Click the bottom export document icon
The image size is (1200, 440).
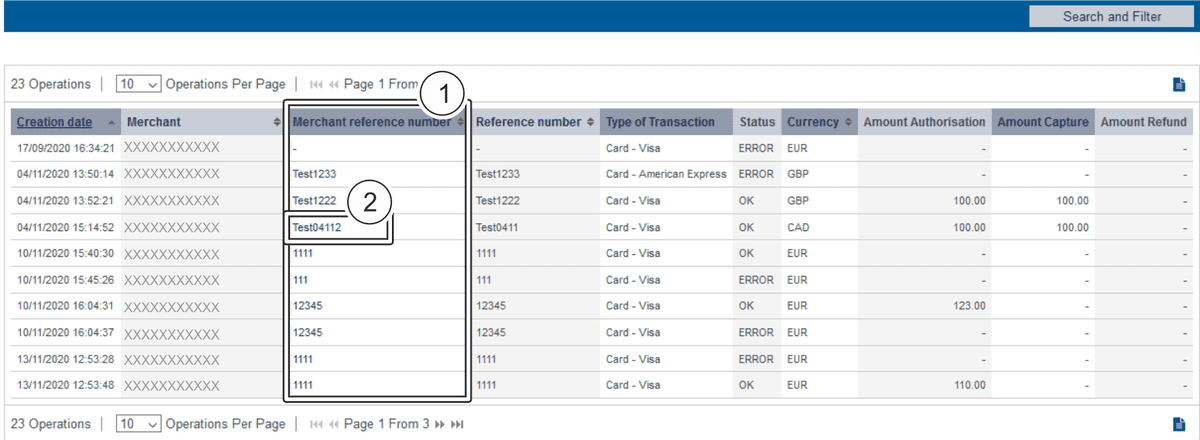tap(1178, 424)
